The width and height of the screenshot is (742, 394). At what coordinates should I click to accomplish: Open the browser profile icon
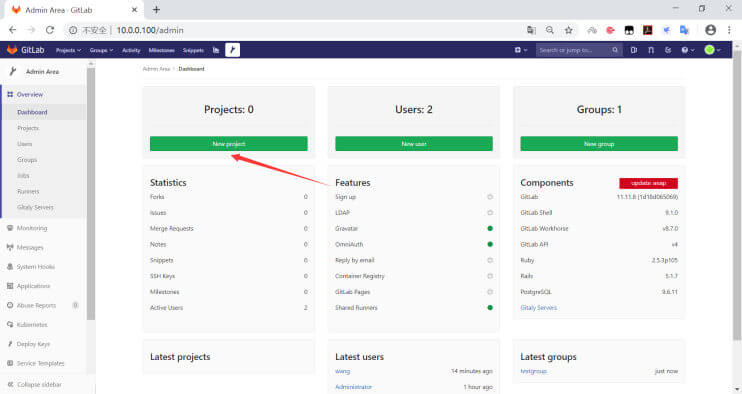coord(710,30)
